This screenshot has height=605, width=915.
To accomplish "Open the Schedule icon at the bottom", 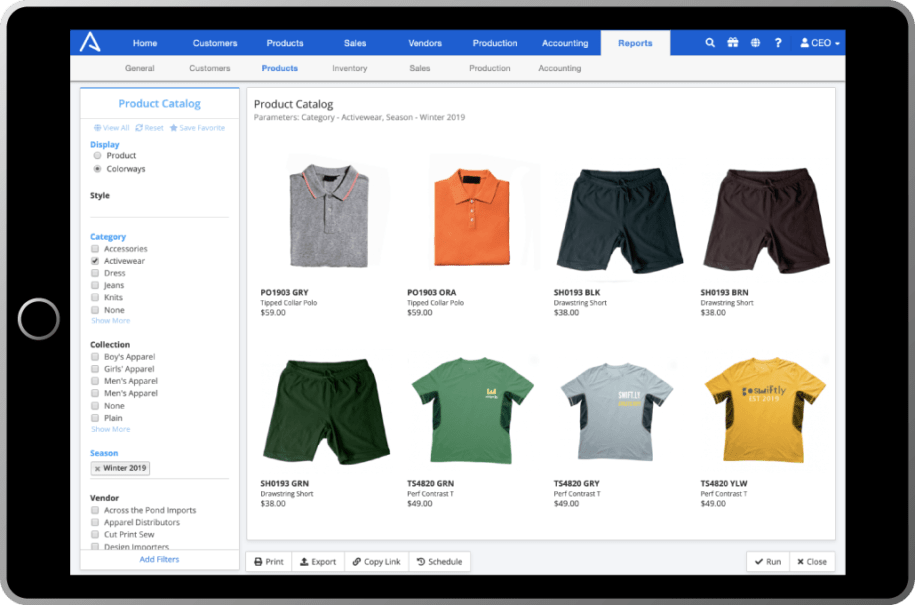I will click(x=439, y=561).
